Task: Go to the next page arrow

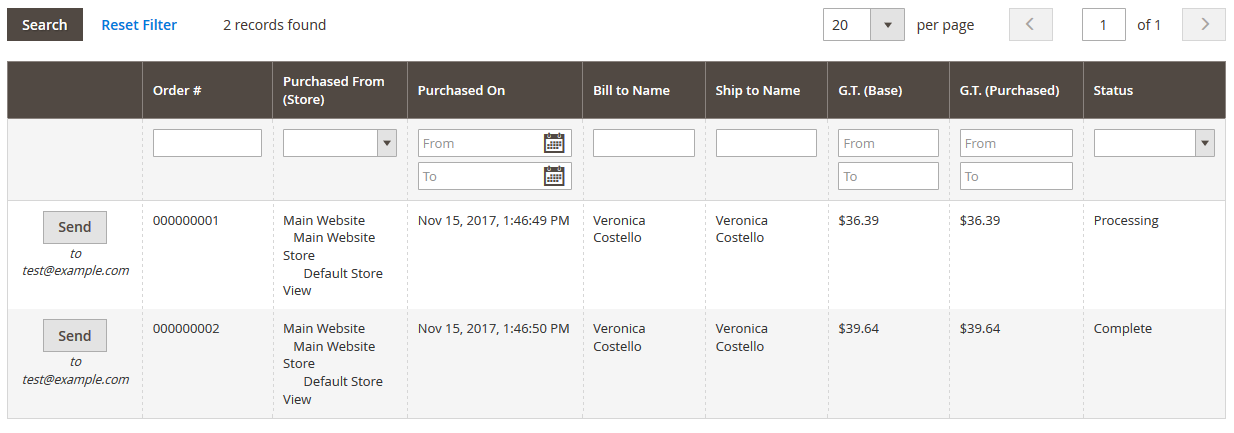Action: [1203, 25]
